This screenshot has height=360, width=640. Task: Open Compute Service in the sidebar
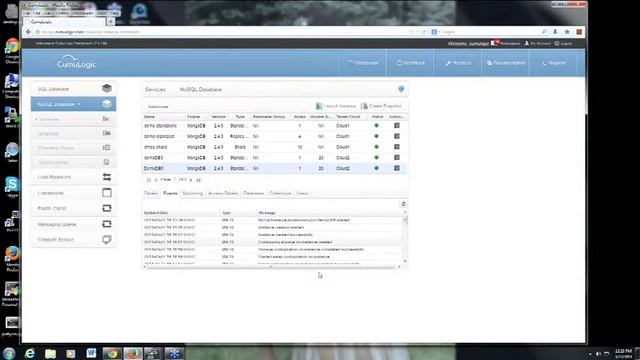pyautogui.click(x=73, y=240)
